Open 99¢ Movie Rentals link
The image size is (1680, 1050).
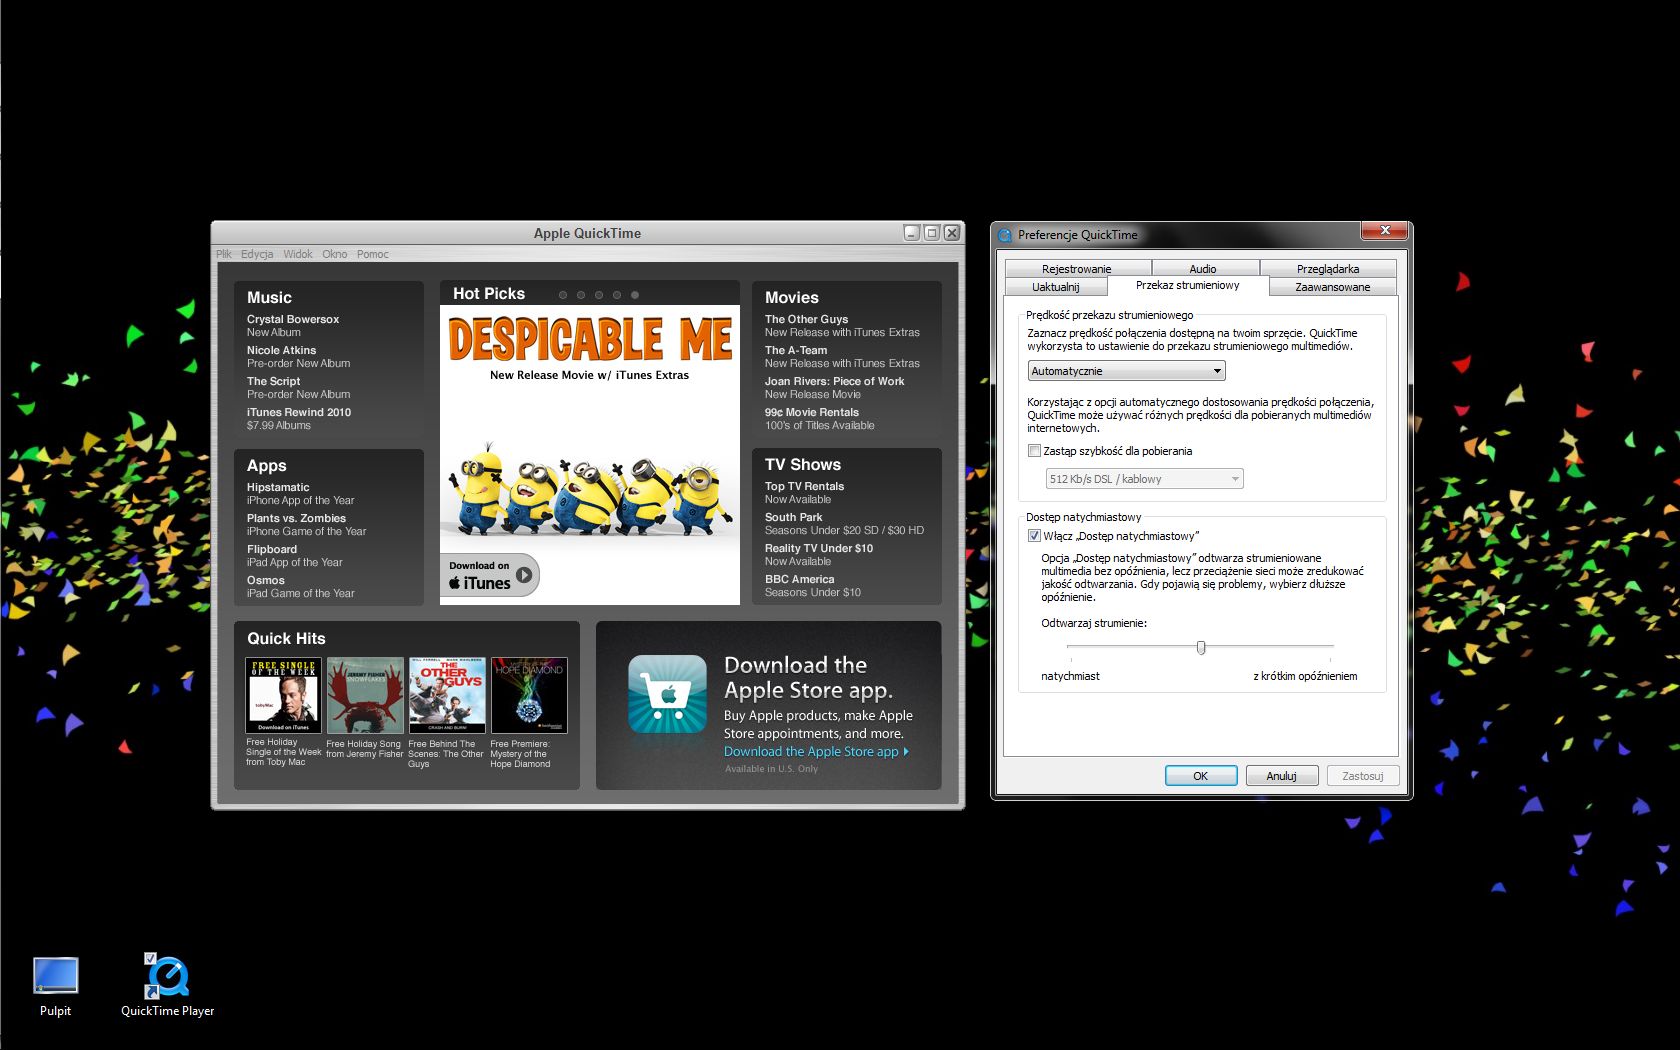[819, 419]
